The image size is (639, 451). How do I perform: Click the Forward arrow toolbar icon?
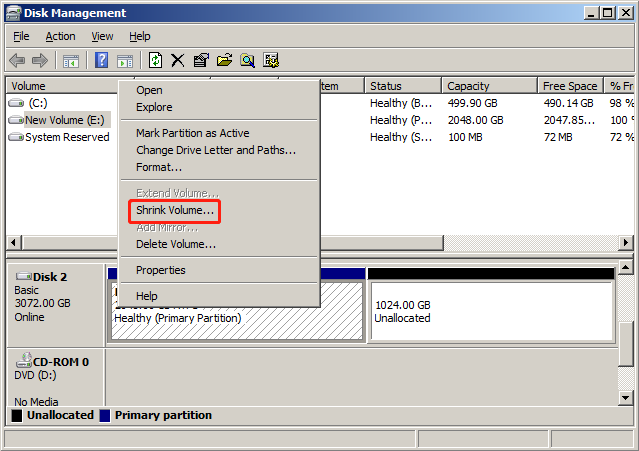[40, 61]
